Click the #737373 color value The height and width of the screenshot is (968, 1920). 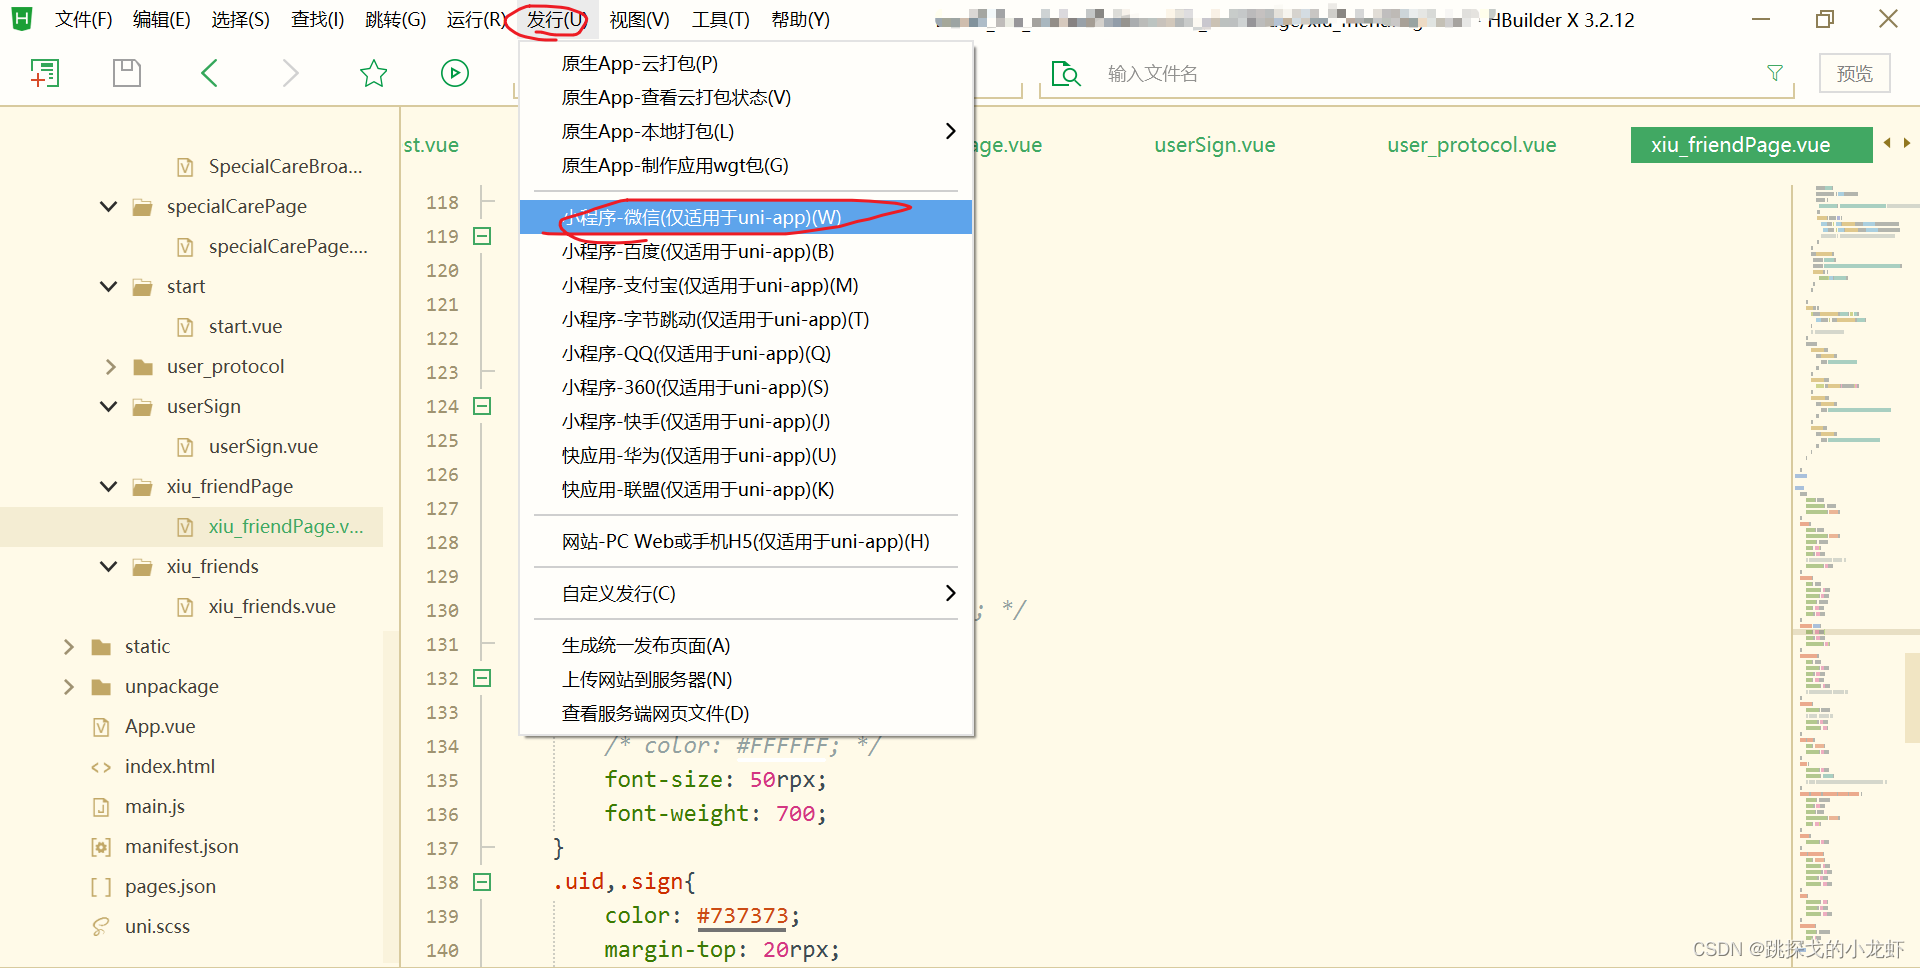[x=742, y=915]
